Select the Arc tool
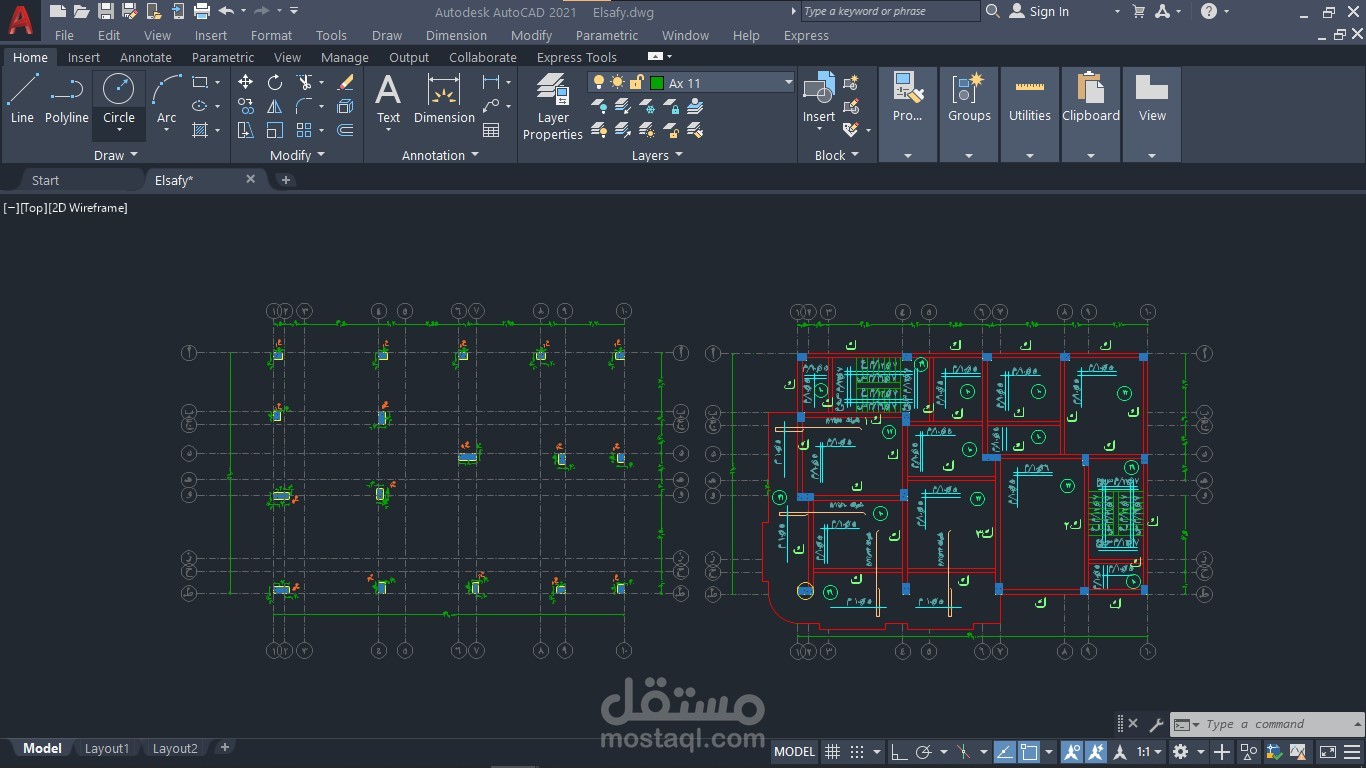Image resolution: width=1366 pixels, height=768 pixels. [166, 100]
